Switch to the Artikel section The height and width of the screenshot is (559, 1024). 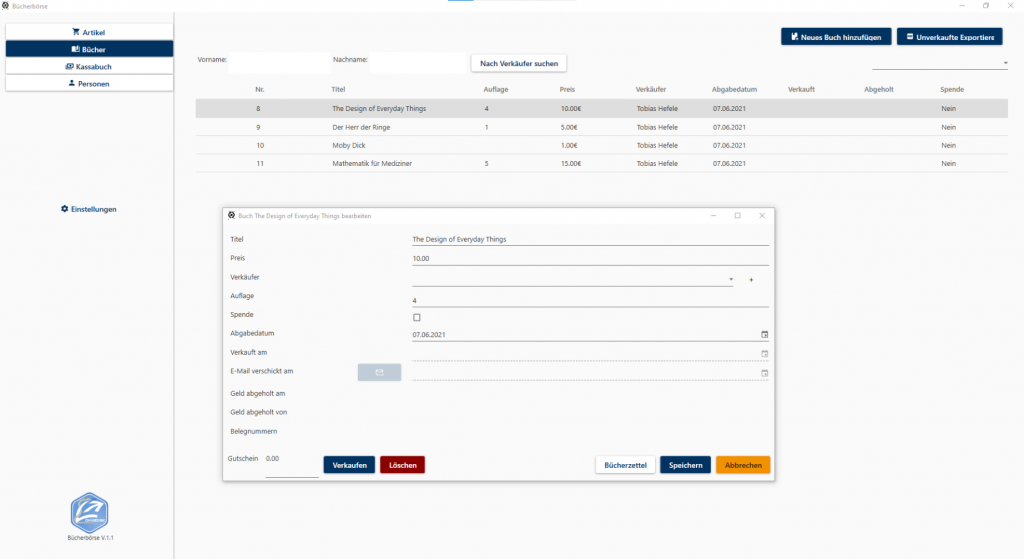(x=89, y=32)
